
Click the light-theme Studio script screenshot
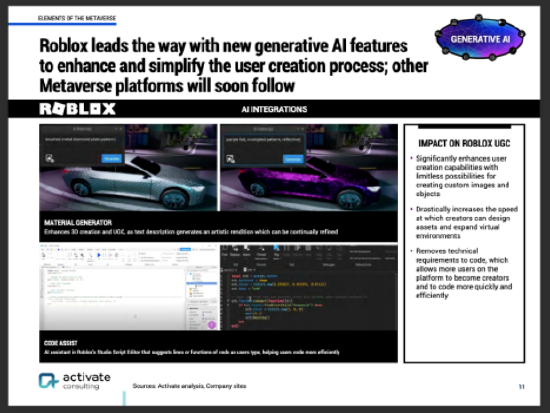[x=128, y=287]
